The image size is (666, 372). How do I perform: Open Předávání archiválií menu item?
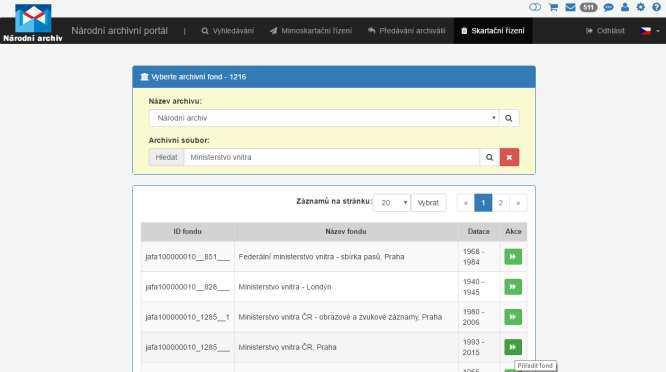pos(406,31)
